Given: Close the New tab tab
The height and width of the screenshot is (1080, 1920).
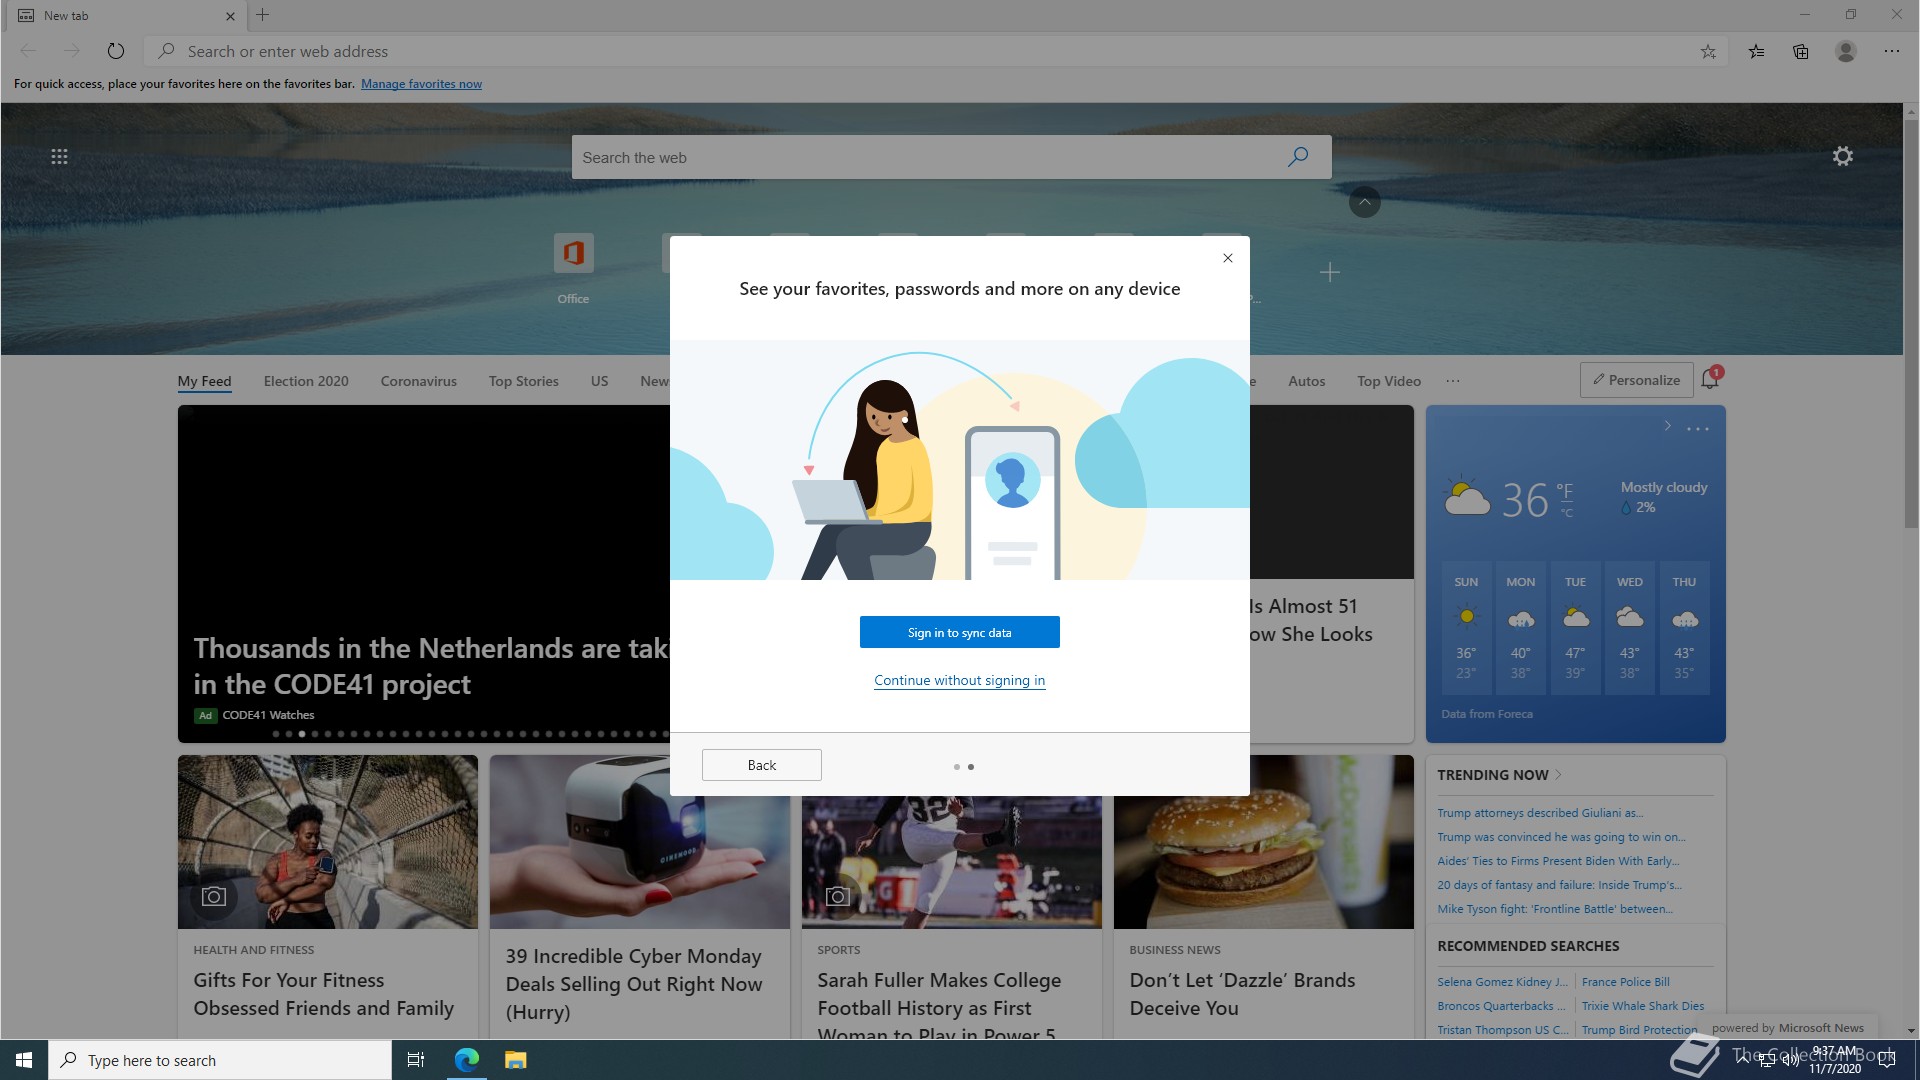Looking at the screenshot, I should click(x=230, y=16).
